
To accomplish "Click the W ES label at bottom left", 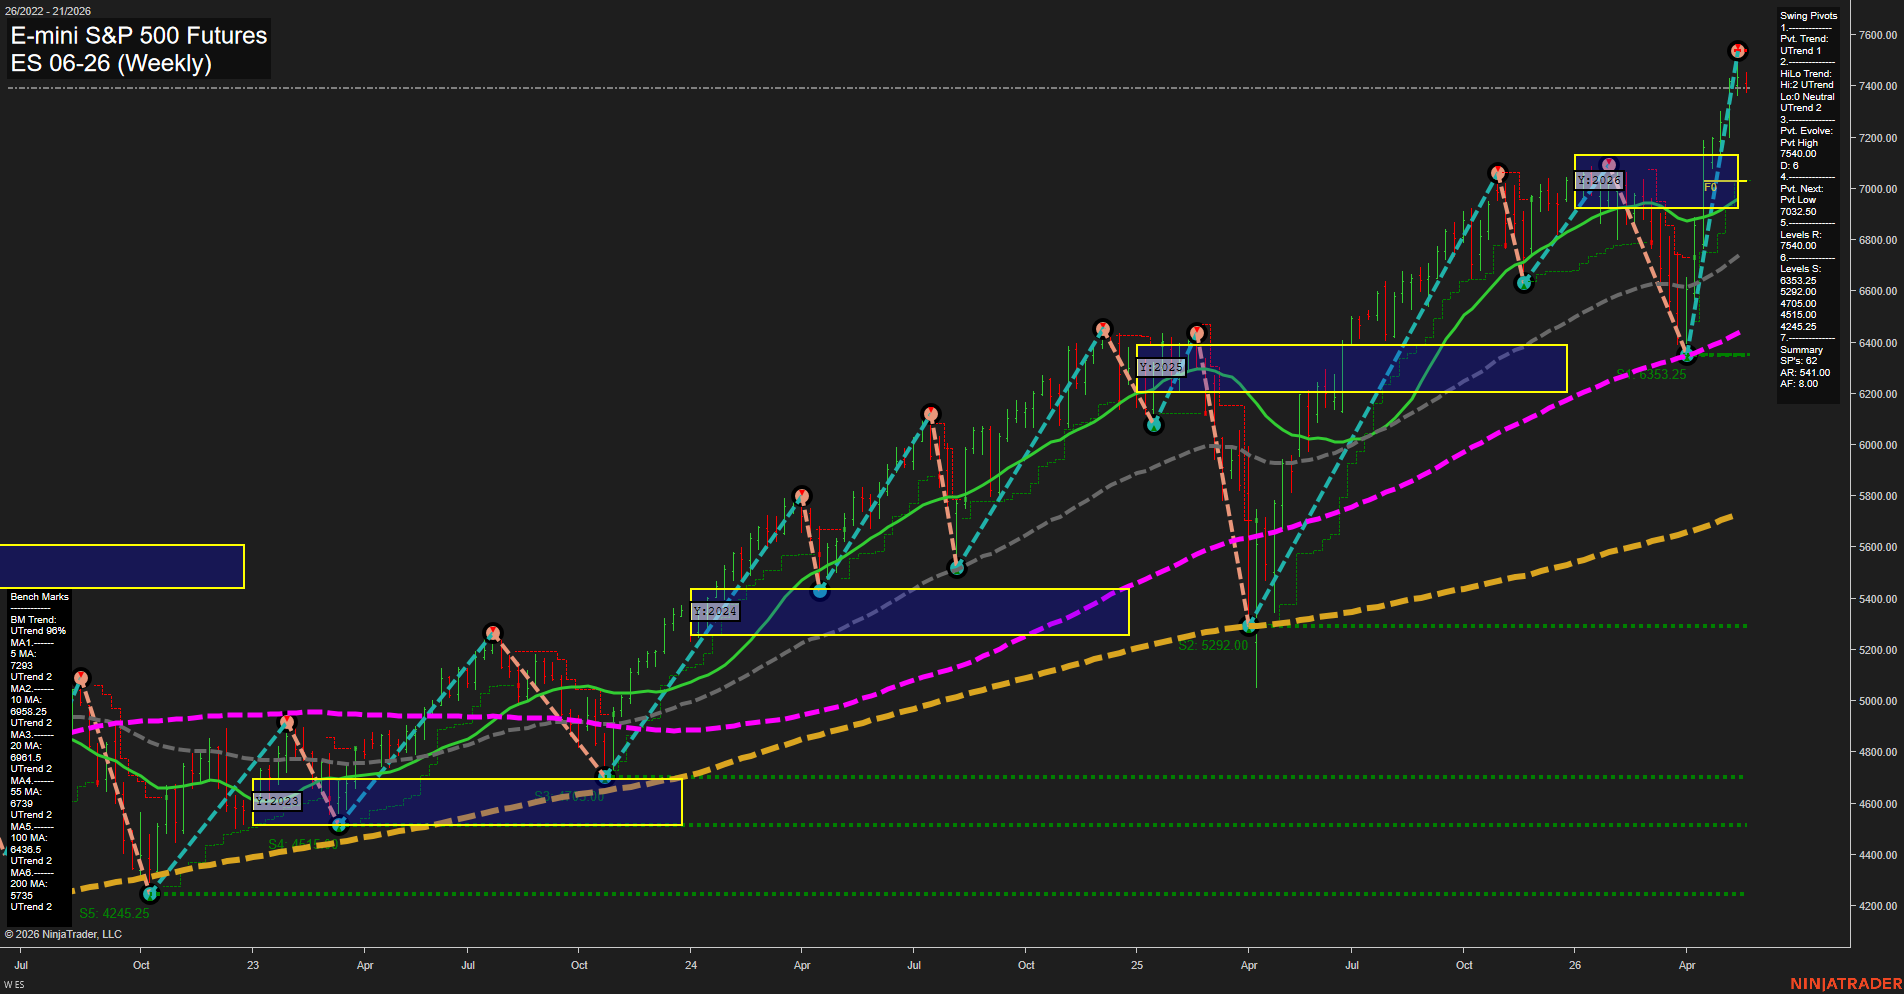I will [x=14, y=985].
